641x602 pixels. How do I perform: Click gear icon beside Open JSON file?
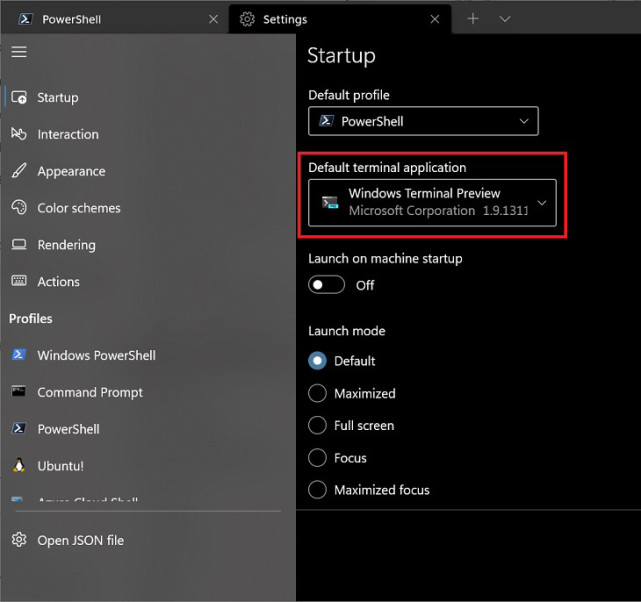(18, 540)
